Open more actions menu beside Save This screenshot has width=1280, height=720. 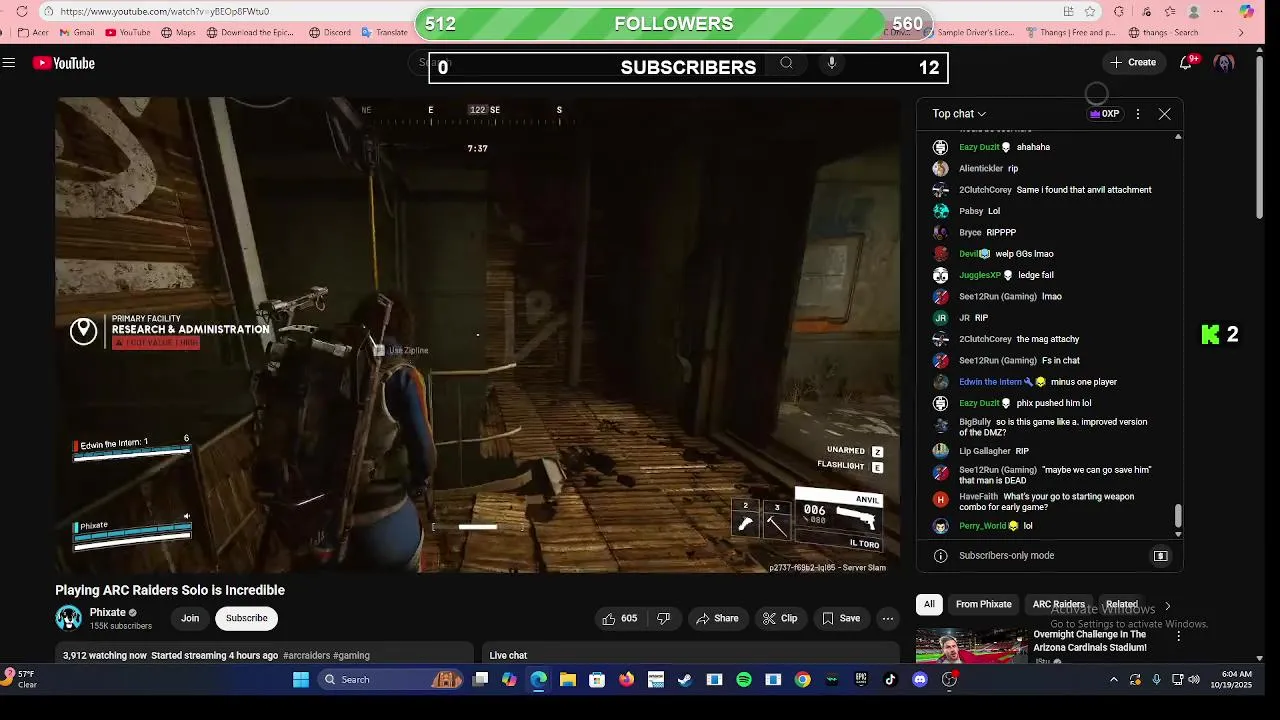tap(887, 618)
